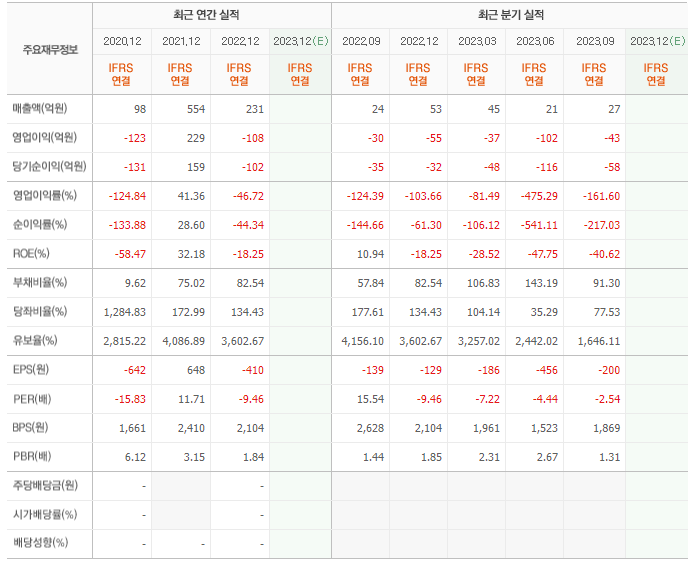Click the 최근 연간 실적 header

coord(206,15)
